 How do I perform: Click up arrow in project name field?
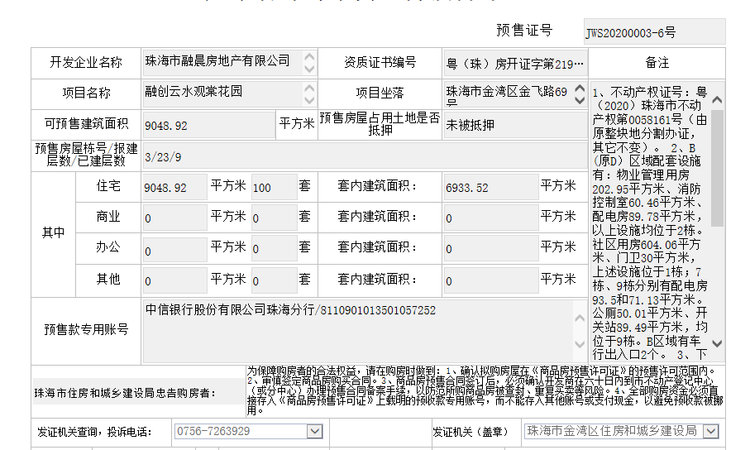click(309, 88)
